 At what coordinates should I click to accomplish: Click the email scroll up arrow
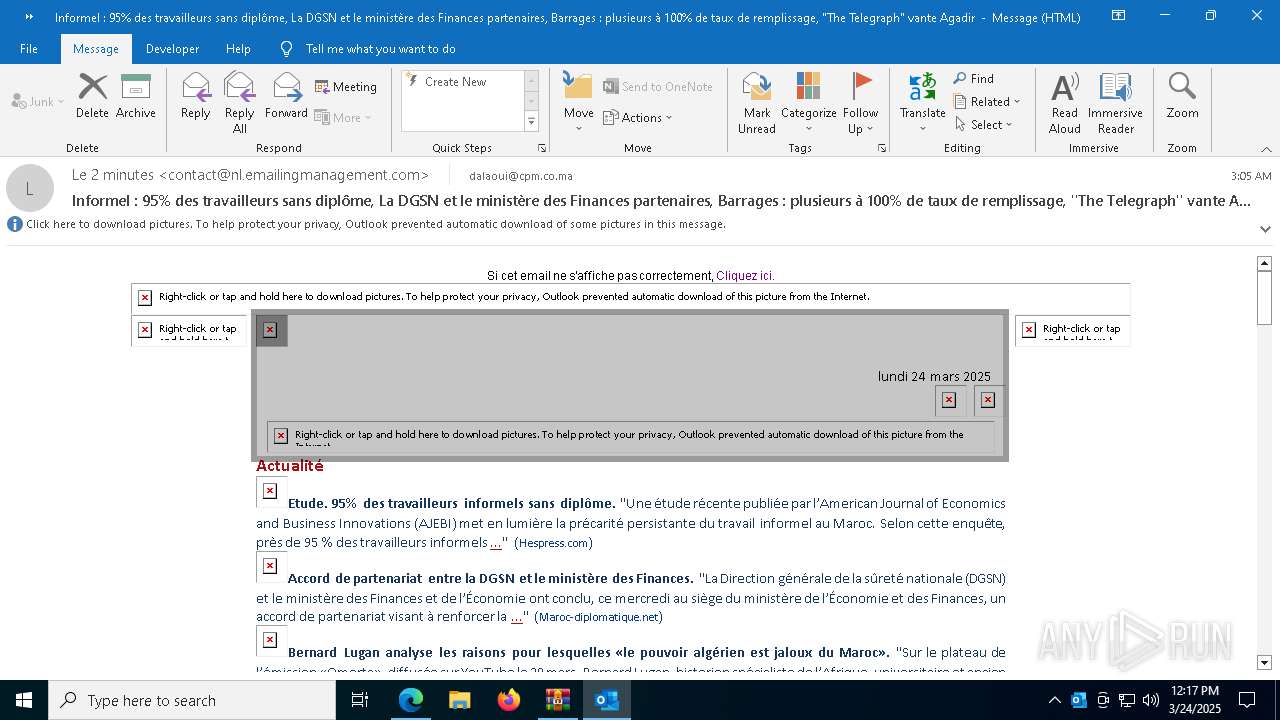tap(1264, 263)
